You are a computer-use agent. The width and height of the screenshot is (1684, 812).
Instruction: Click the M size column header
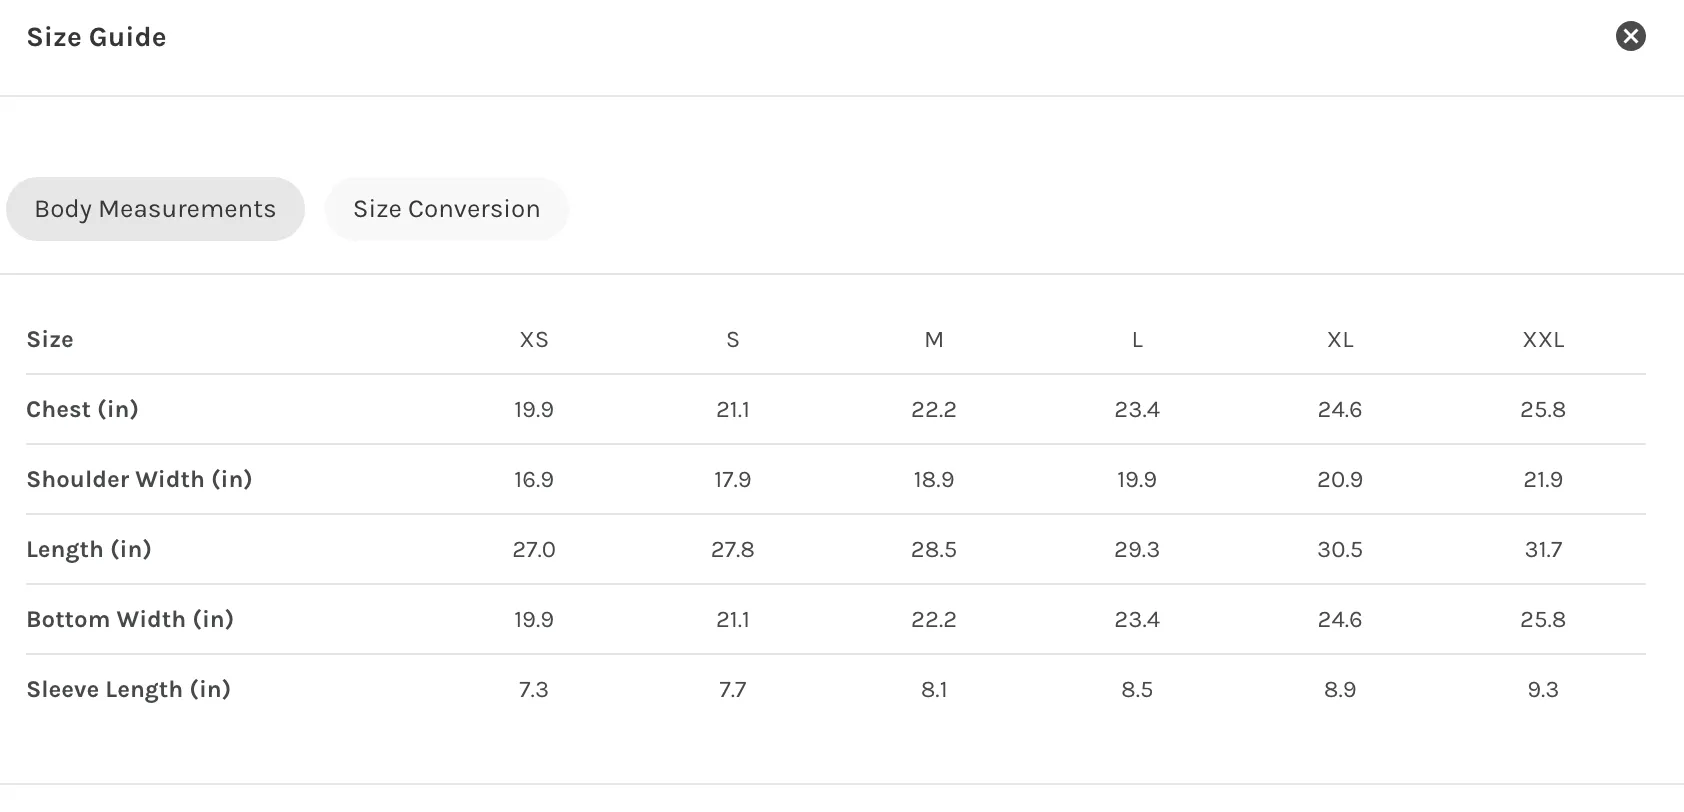(x=934, y=340)
